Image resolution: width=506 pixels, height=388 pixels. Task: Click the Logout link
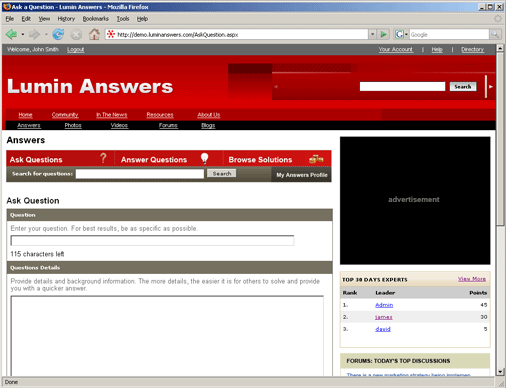tap(75, 50)
